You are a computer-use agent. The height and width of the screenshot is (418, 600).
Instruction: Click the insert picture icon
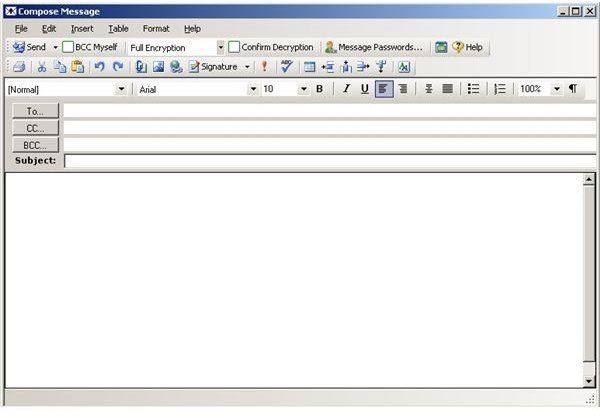point(158,67)
